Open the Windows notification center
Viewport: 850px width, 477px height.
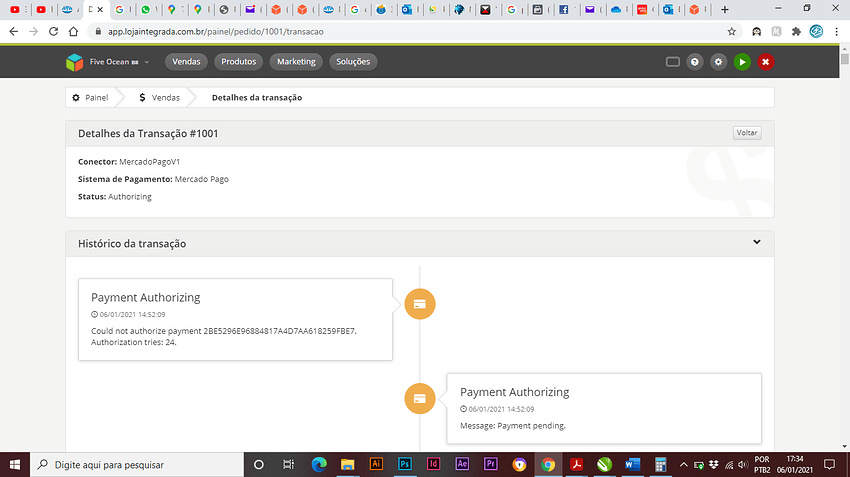(829, 465)
